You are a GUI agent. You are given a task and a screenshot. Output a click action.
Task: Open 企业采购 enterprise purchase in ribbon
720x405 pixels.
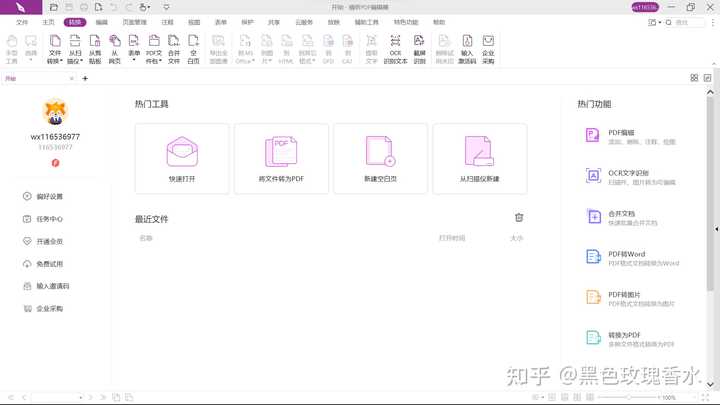click(488, 49)
